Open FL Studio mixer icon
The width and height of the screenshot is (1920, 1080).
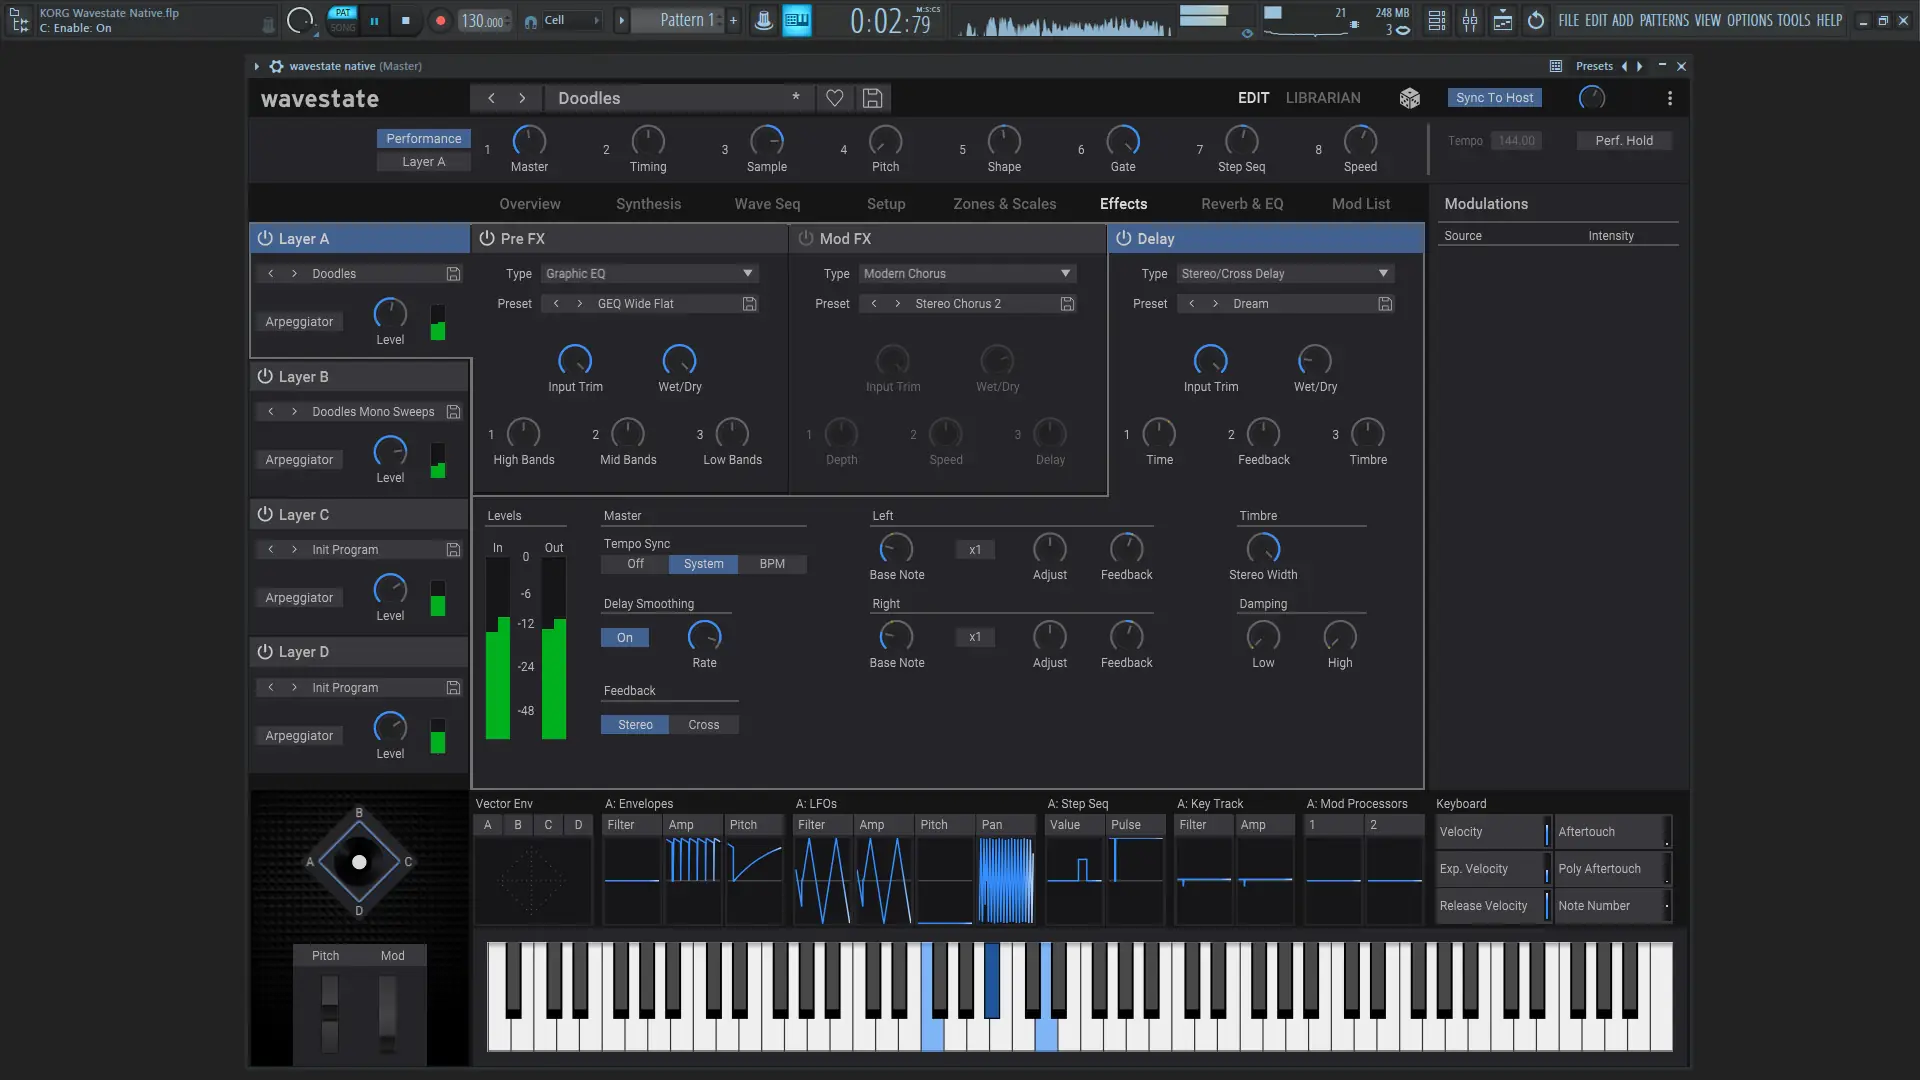[x=1470, y=21]
